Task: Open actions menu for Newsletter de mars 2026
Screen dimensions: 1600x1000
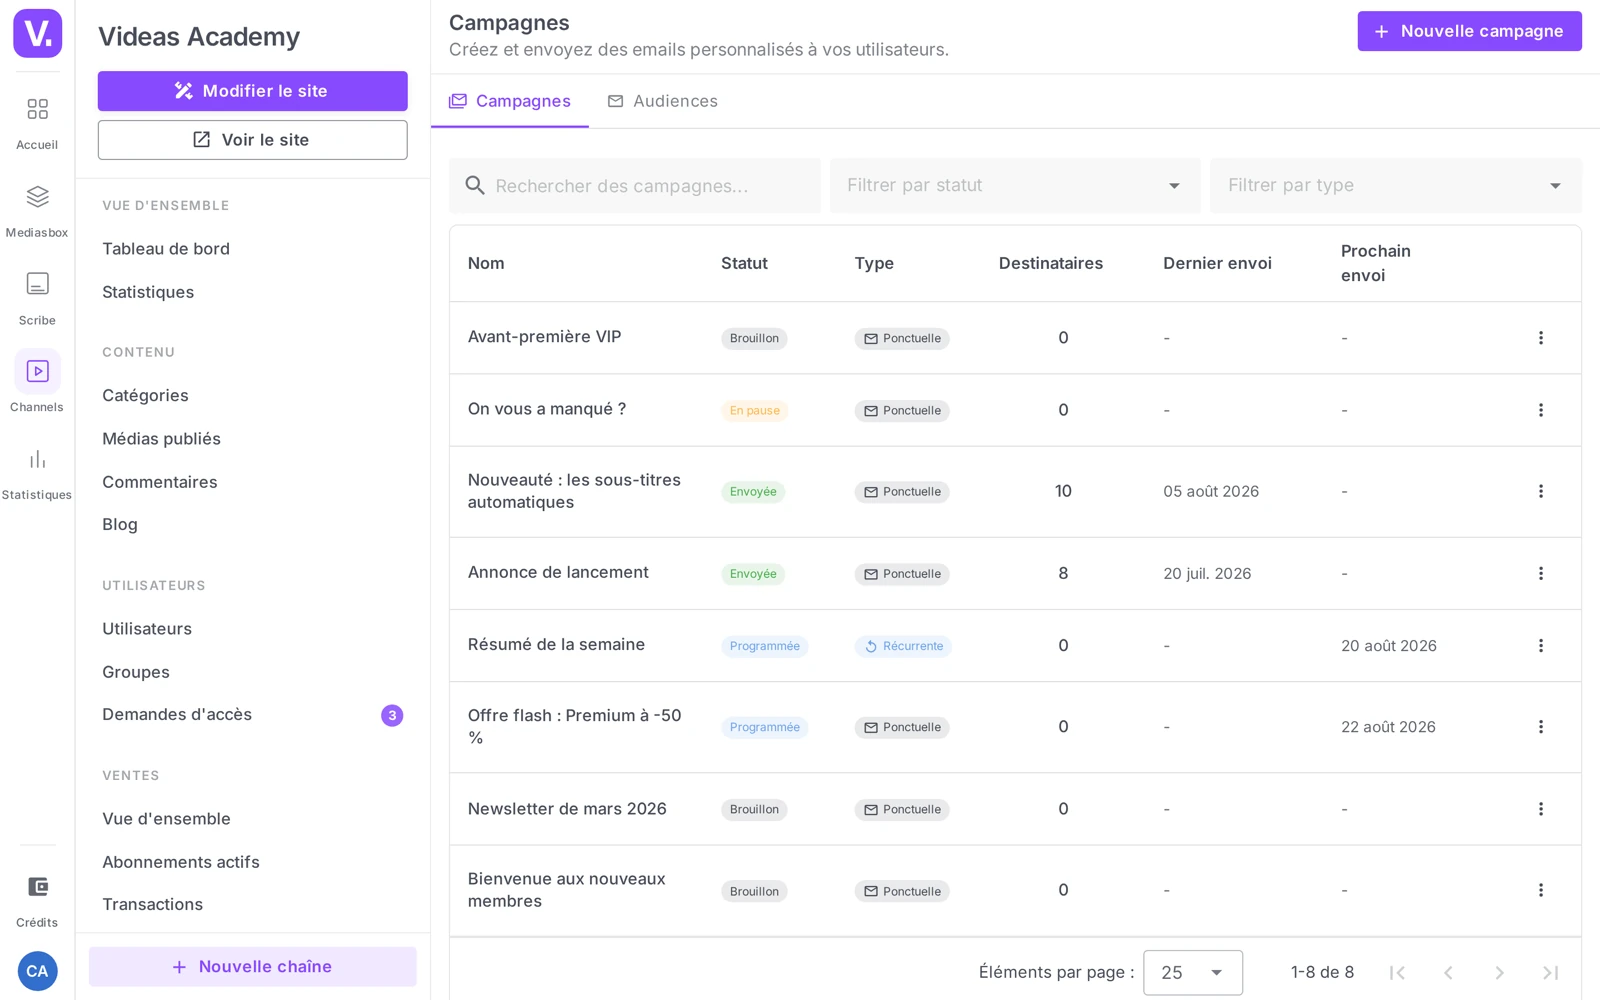Action: (1540, 809)
